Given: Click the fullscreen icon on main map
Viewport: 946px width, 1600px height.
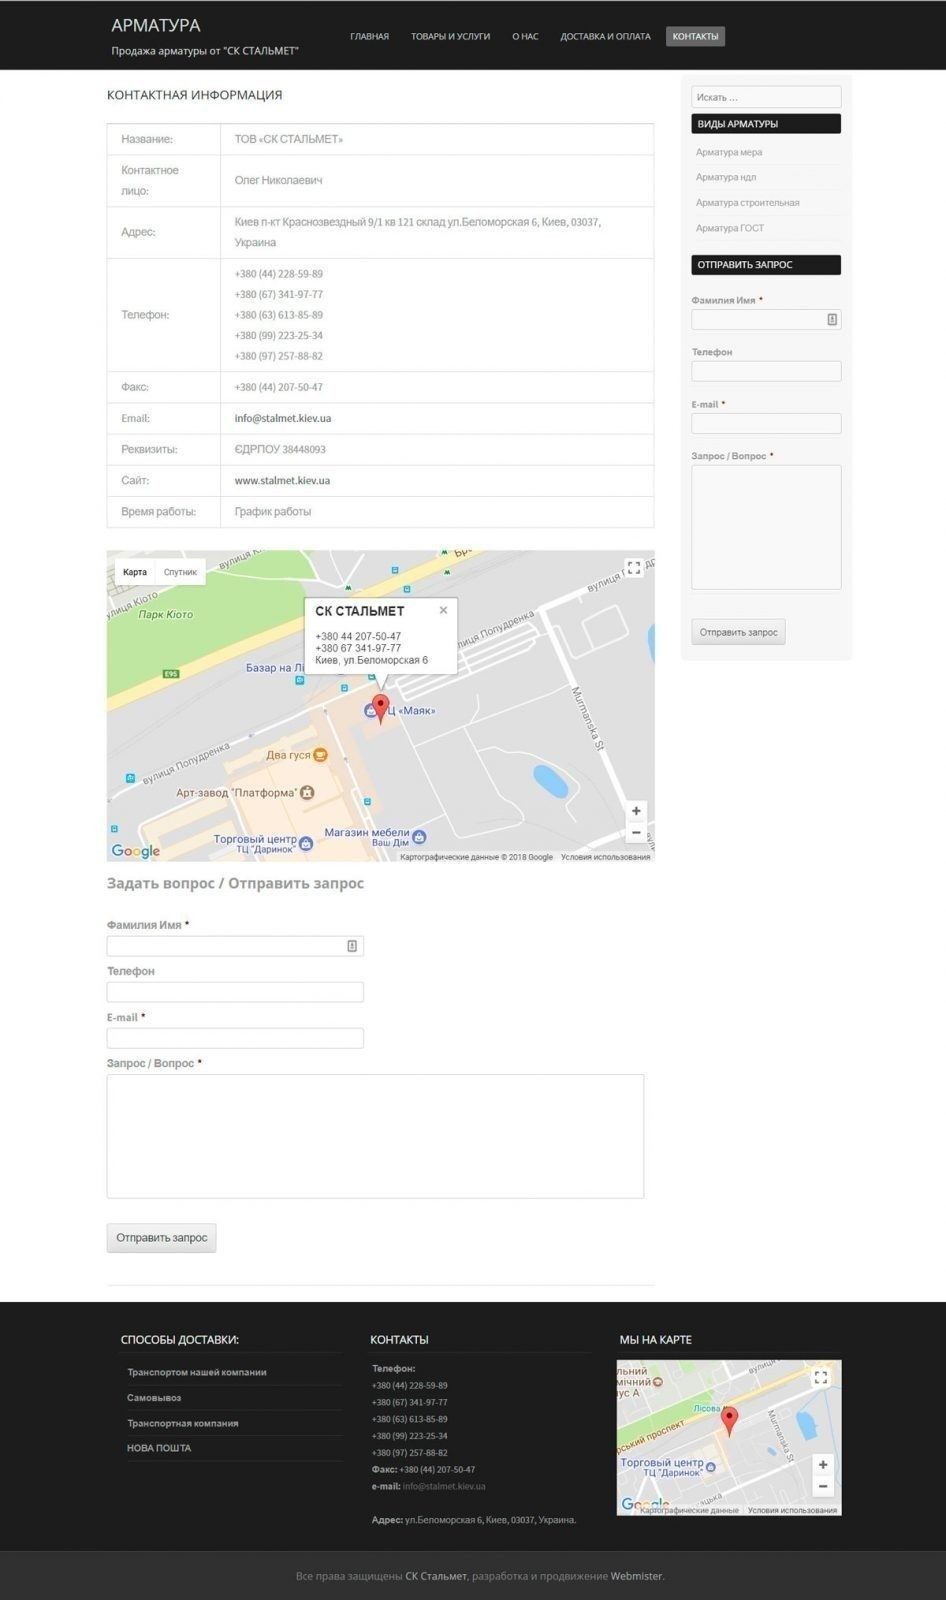Looking at the screenshot, I should (633, 568).
